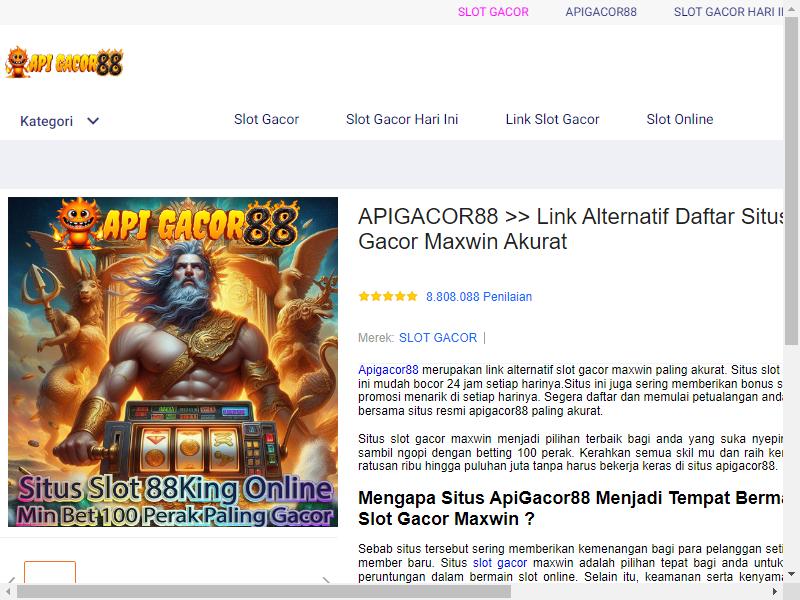Open the 8.808.088 Penilaian reviews link
Image resolution: width=800 pixels, height=600 pixels.
tap(479, 297)
